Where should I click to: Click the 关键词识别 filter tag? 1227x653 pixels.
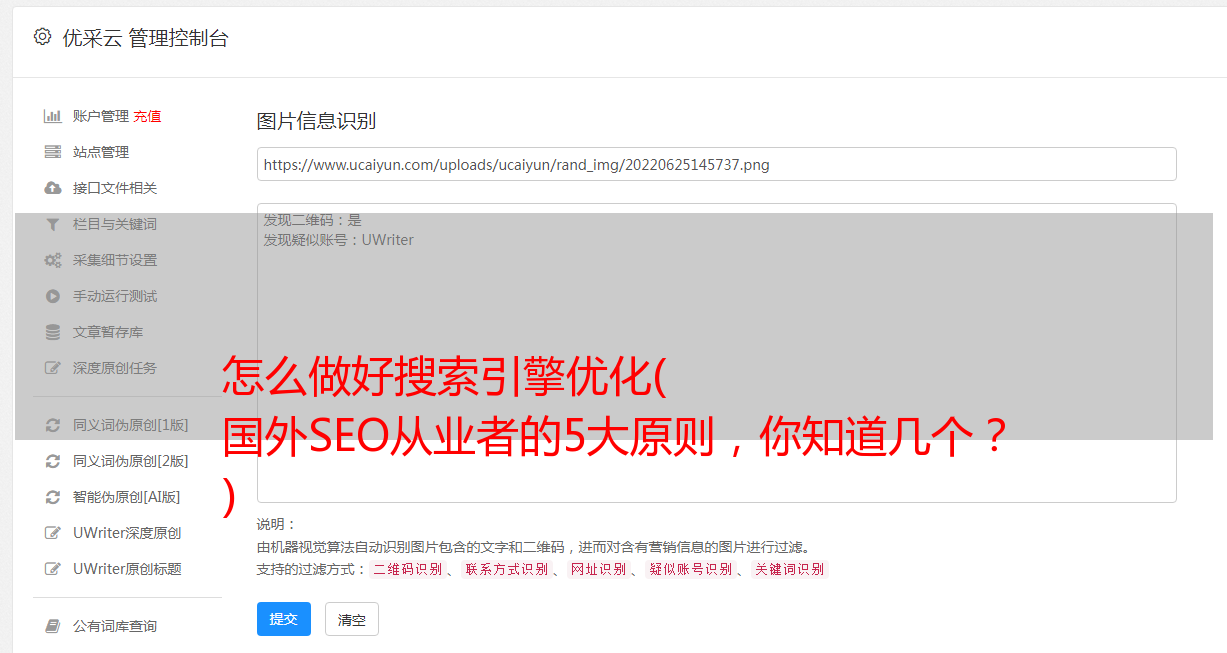pyautogui.click(x=789, y=569)
